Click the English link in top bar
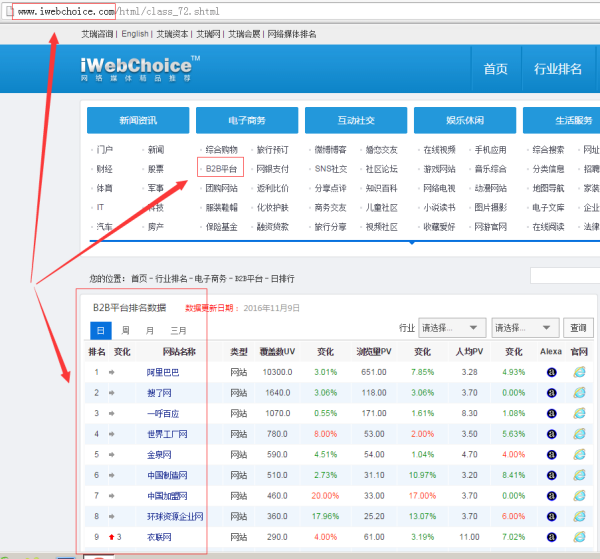Viewport: 600px width, 559px height. [x=134, y=33]
